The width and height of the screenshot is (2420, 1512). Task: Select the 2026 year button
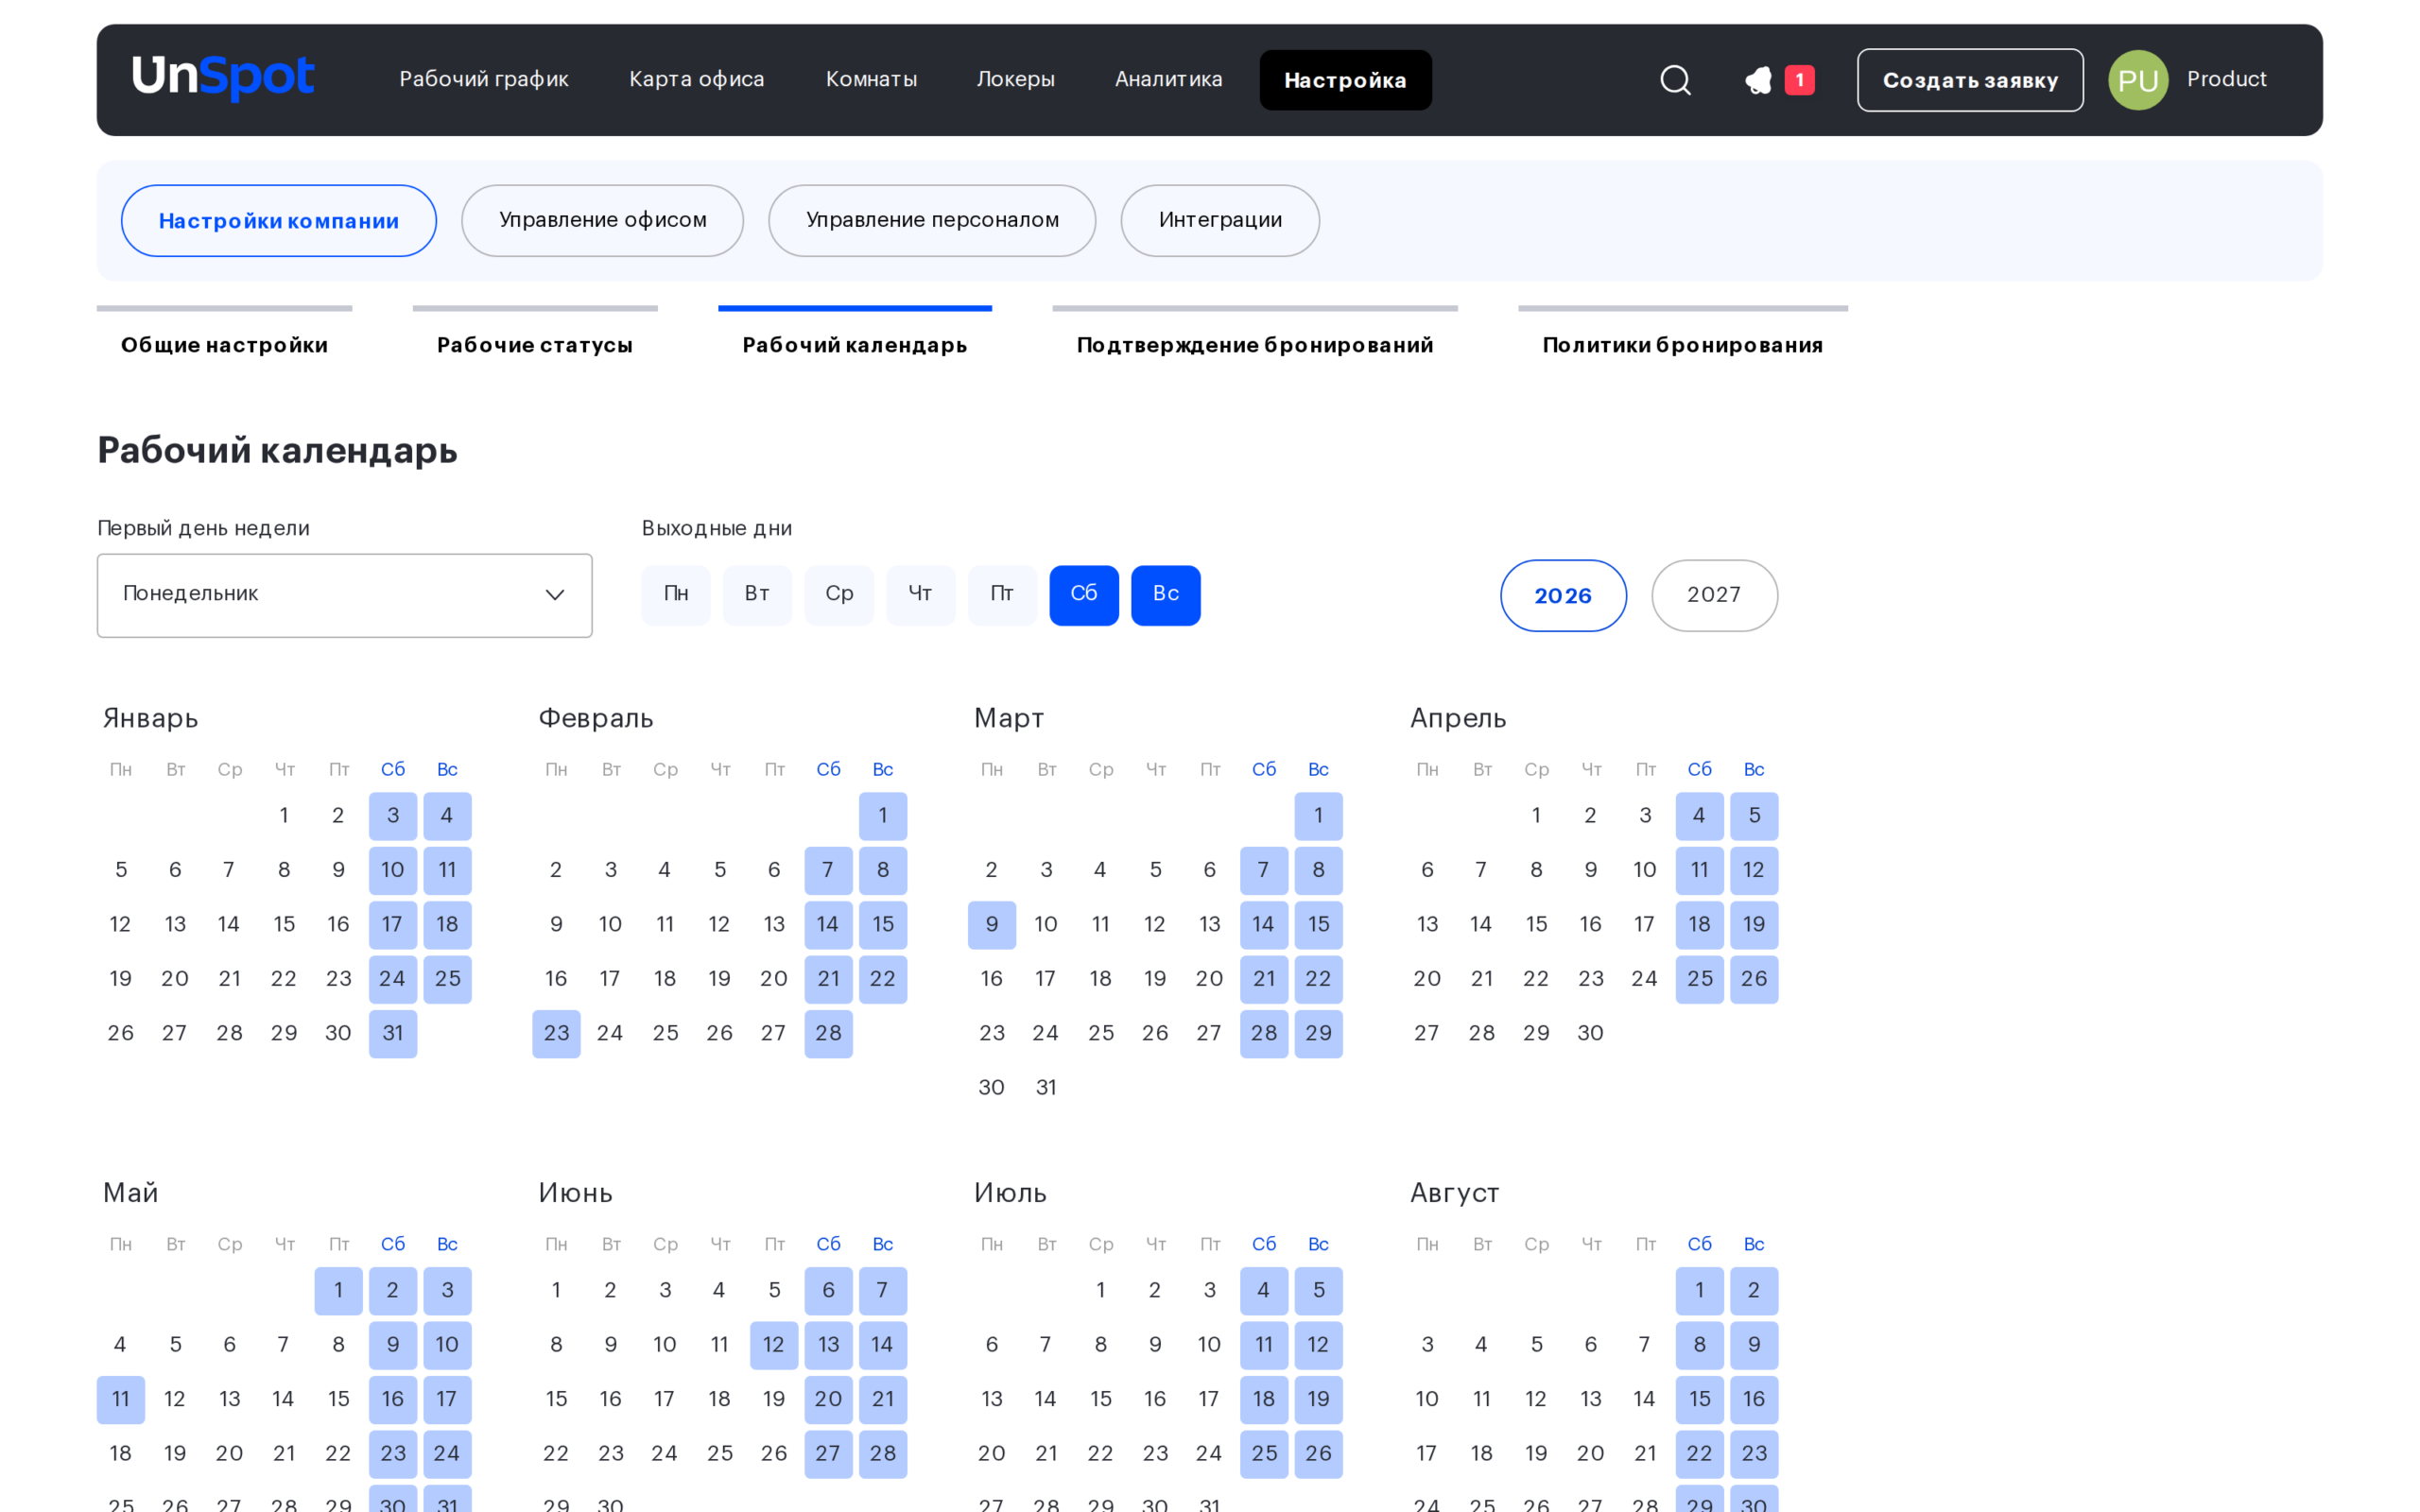(1563, 595)
